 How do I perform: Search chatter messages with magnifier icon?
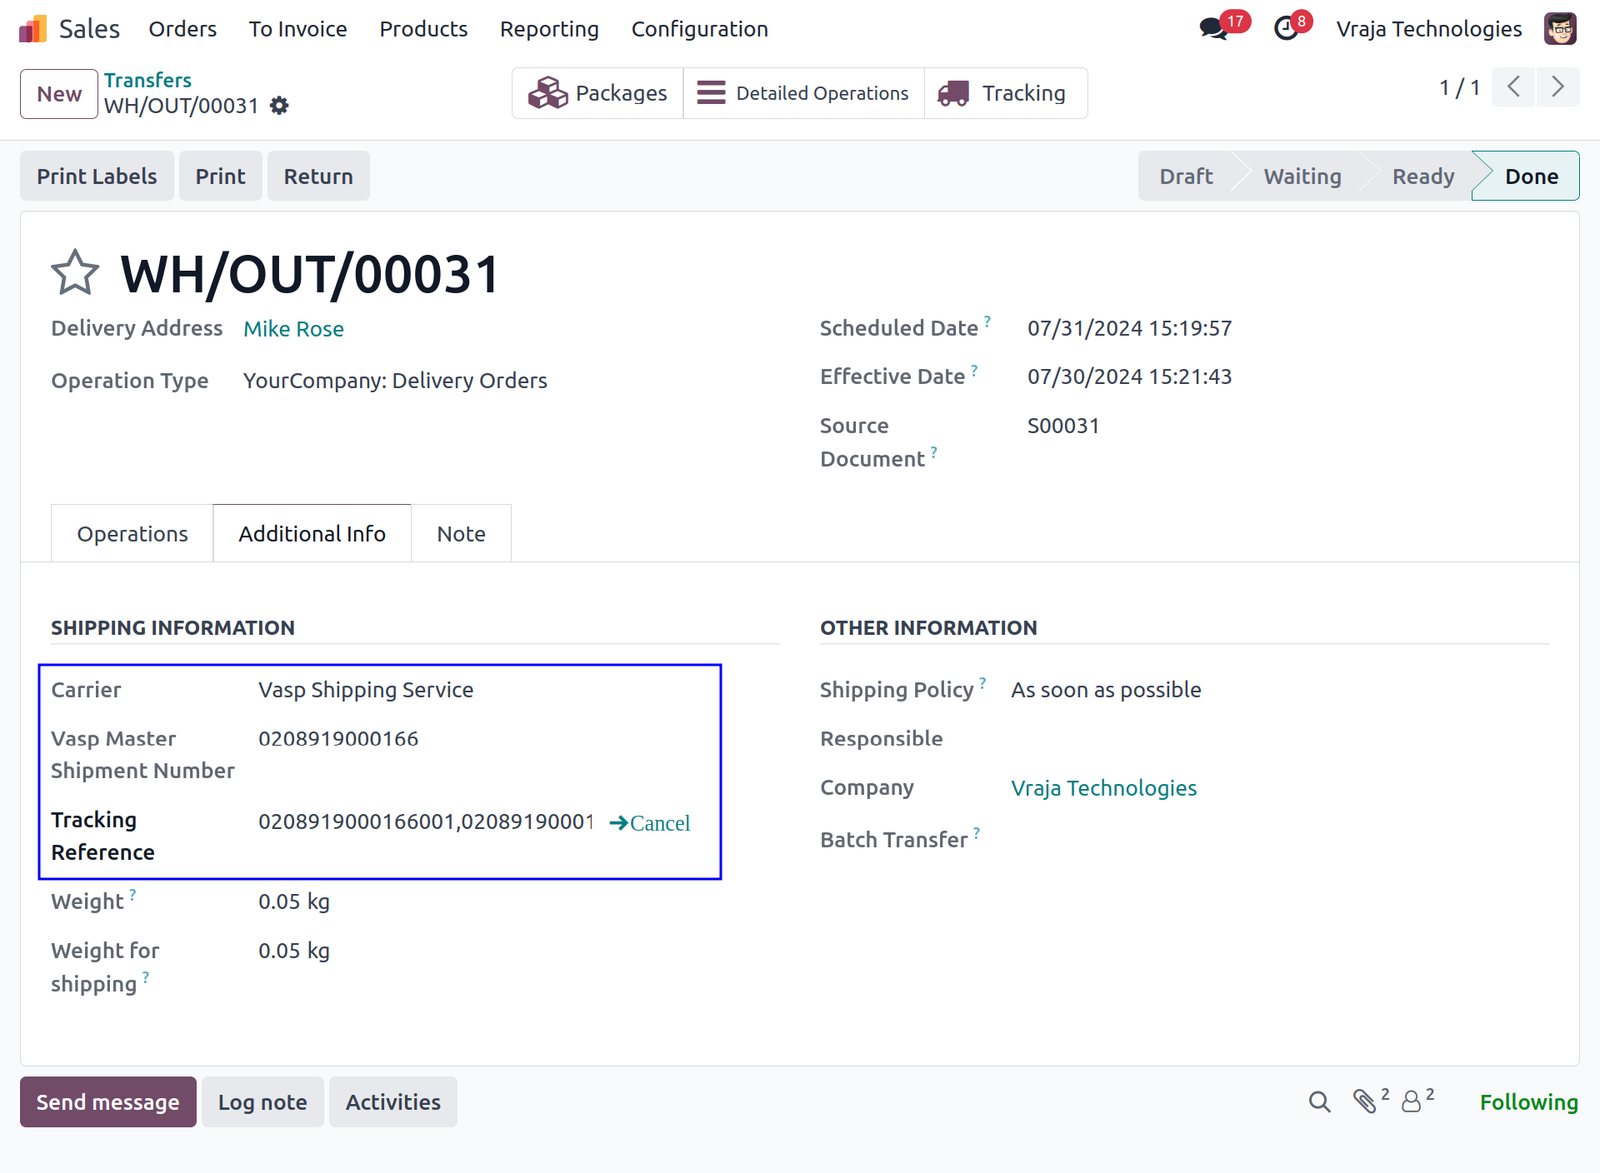coord(1319,1102)
